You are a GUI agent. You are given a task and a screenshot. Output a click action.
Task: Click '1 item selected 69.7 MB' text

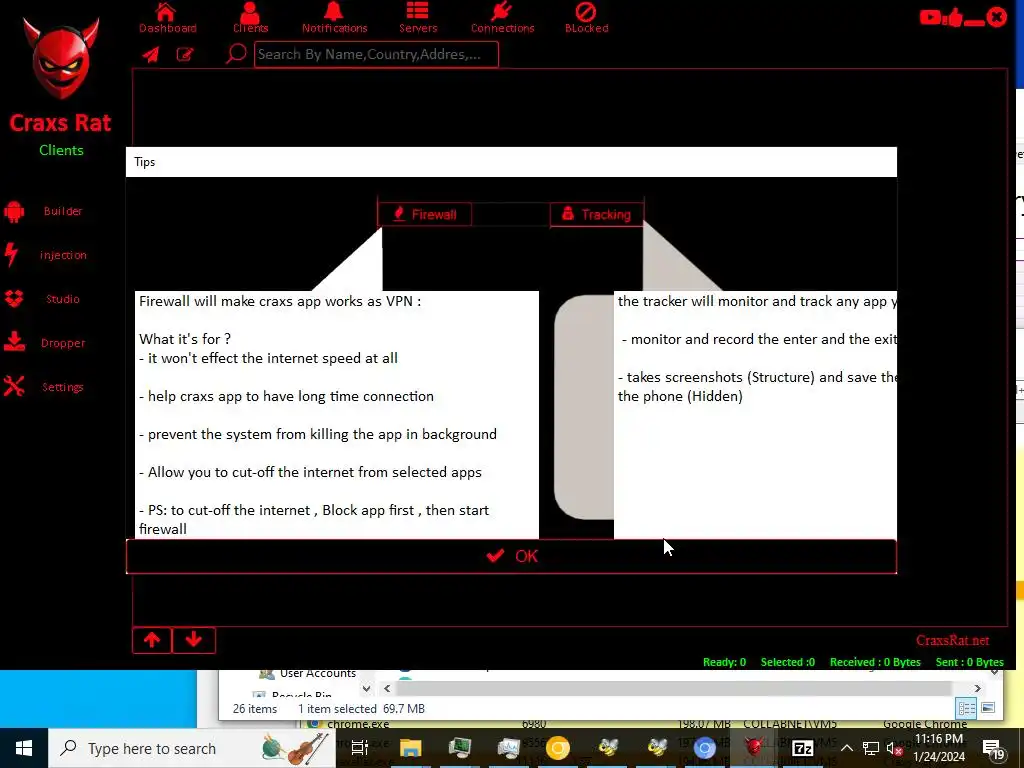tap(361, 709)
